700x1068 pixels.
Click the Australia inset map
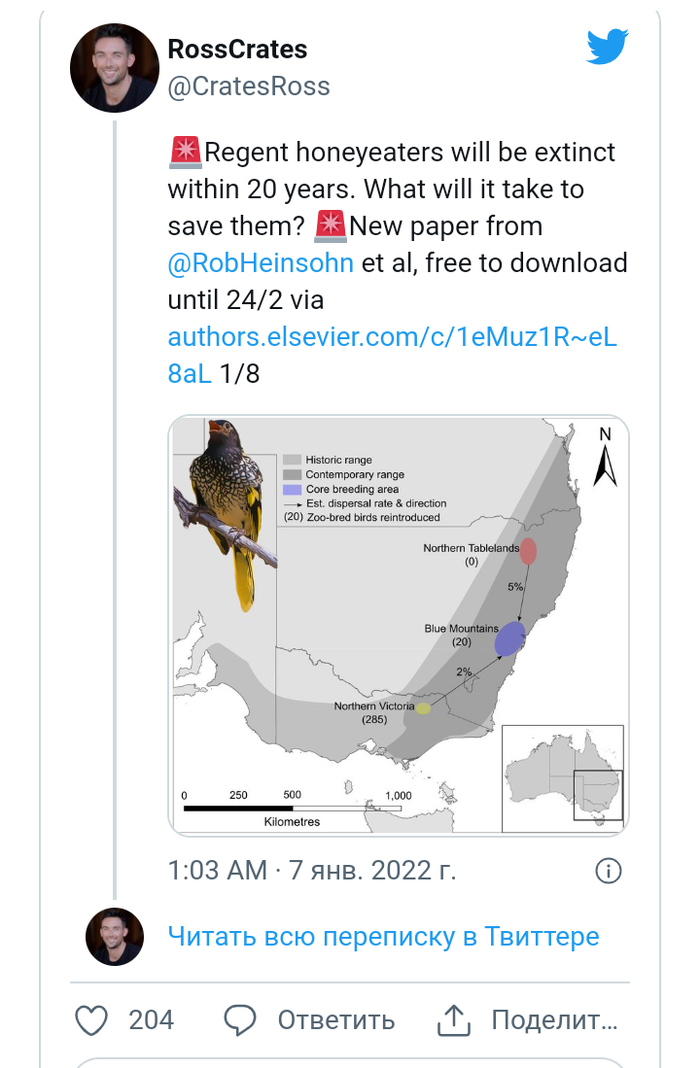pos(563,779)
